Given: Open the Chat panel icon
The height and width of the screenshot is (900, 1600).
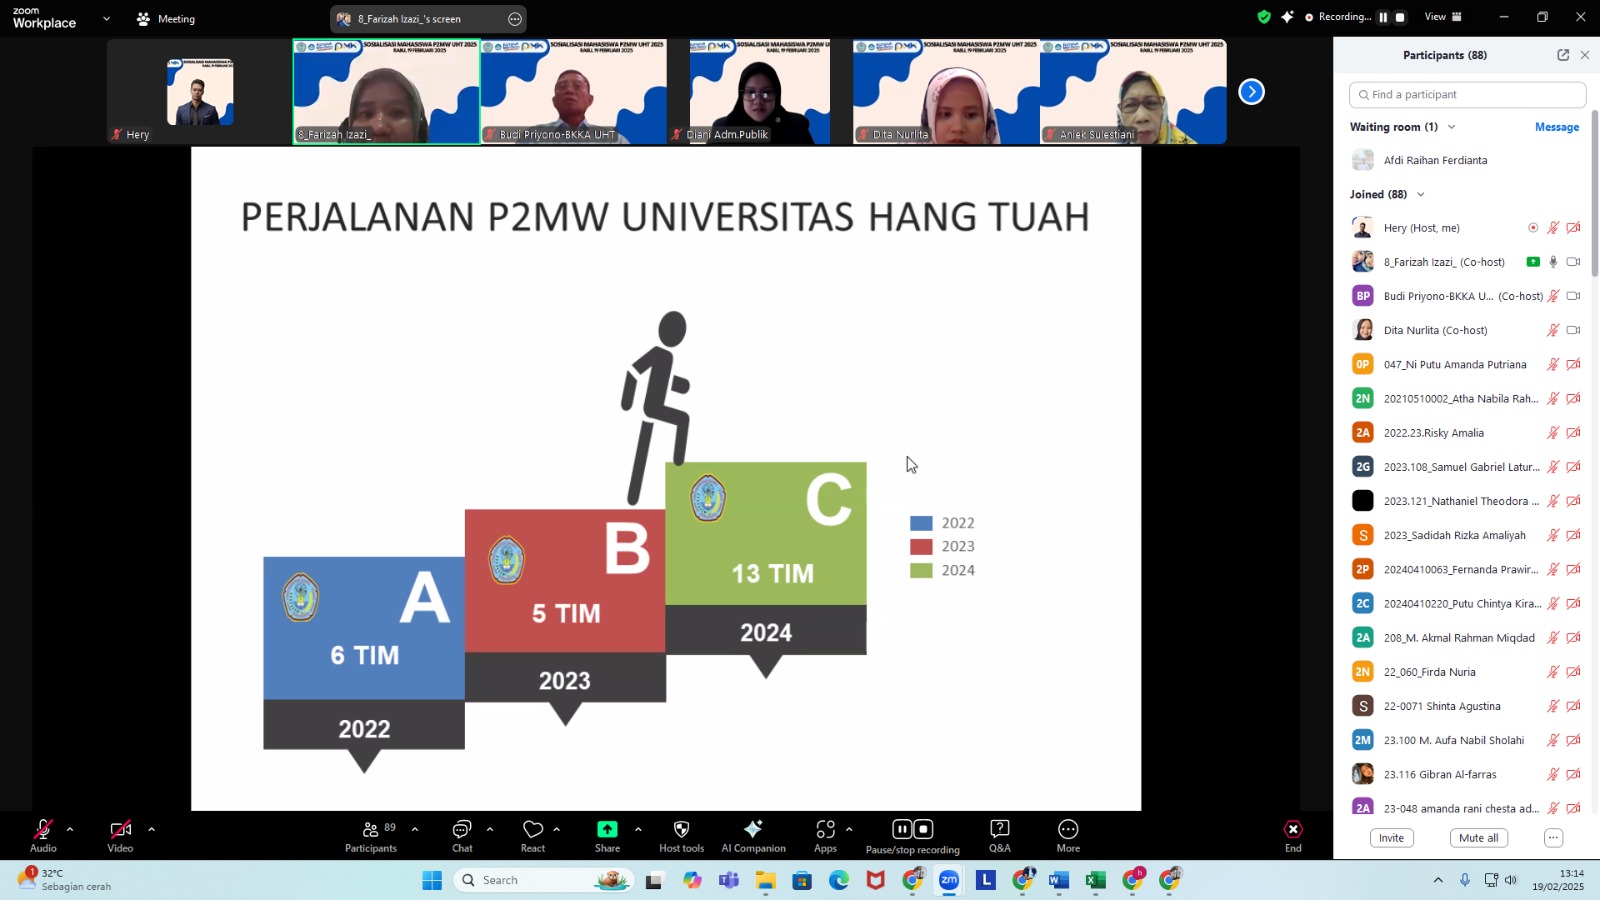Looking at the screenshot, I should click(x=462, y=830).
